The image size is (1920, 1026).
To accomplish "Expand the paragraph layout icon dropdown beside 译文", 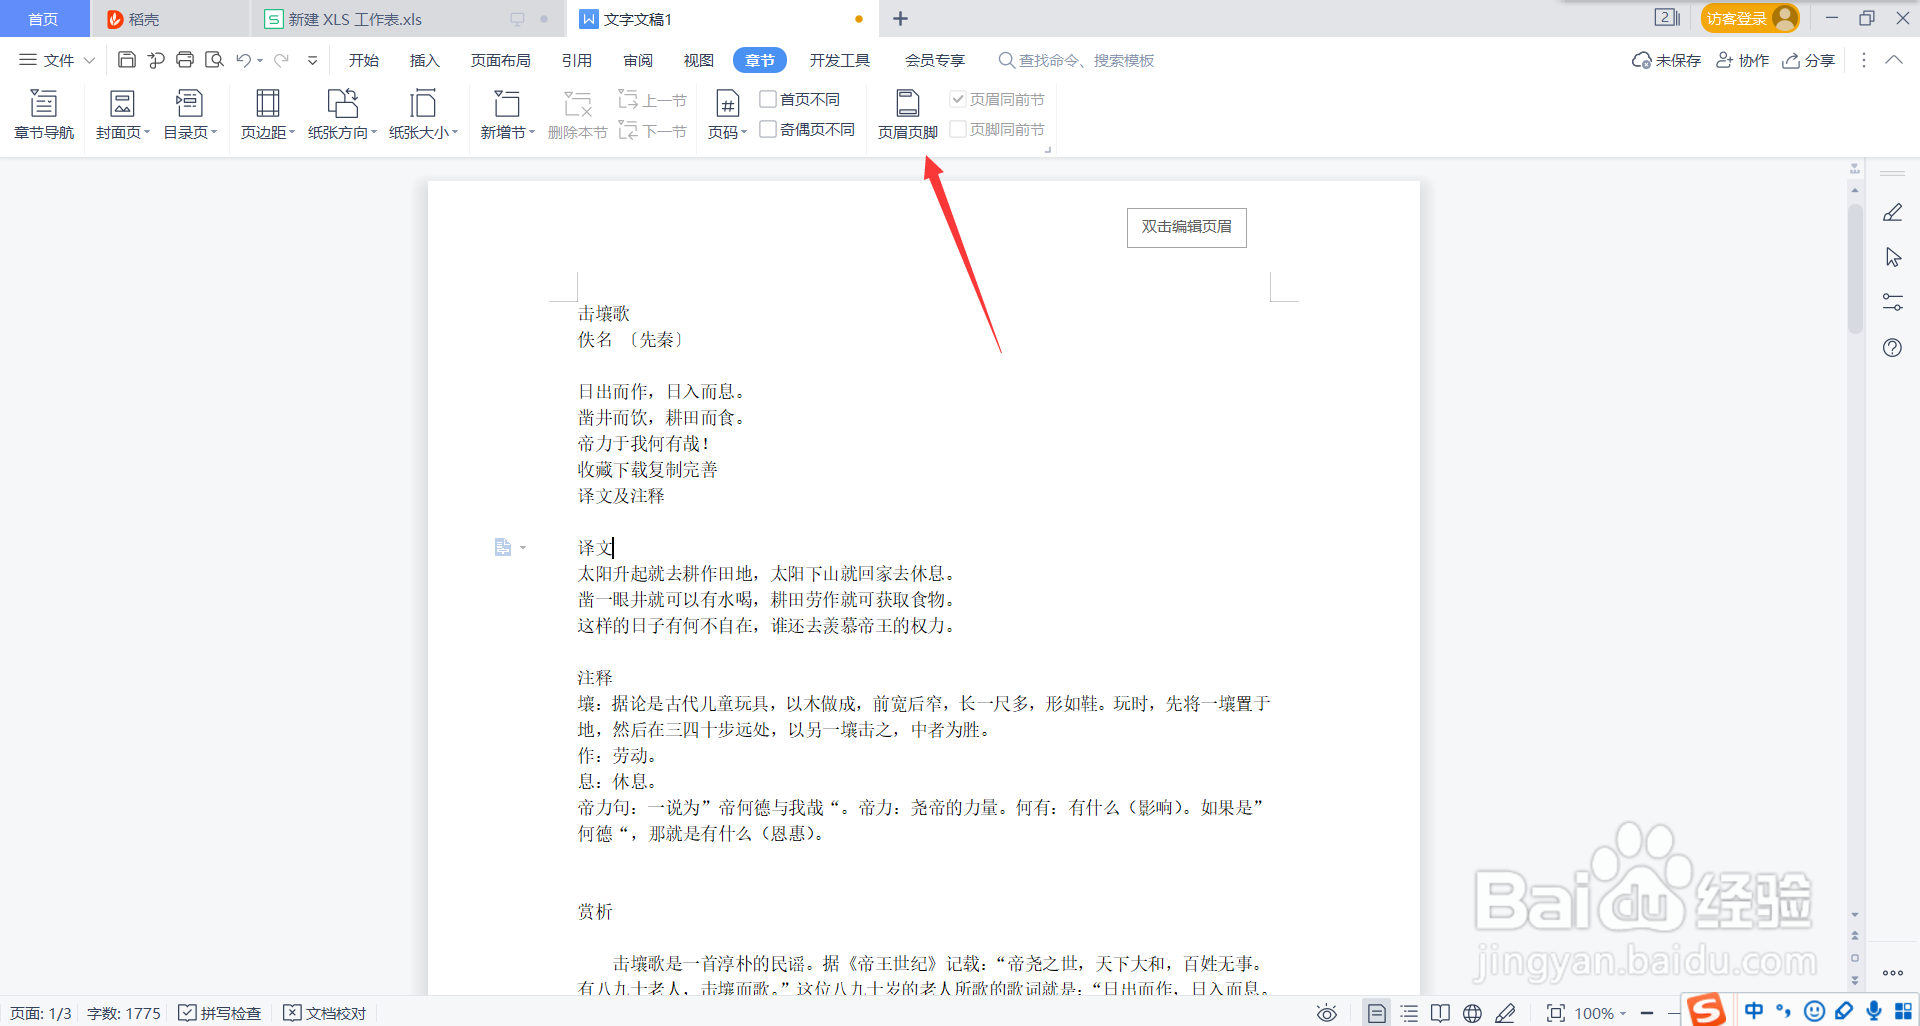I will (x=523, y=548).
